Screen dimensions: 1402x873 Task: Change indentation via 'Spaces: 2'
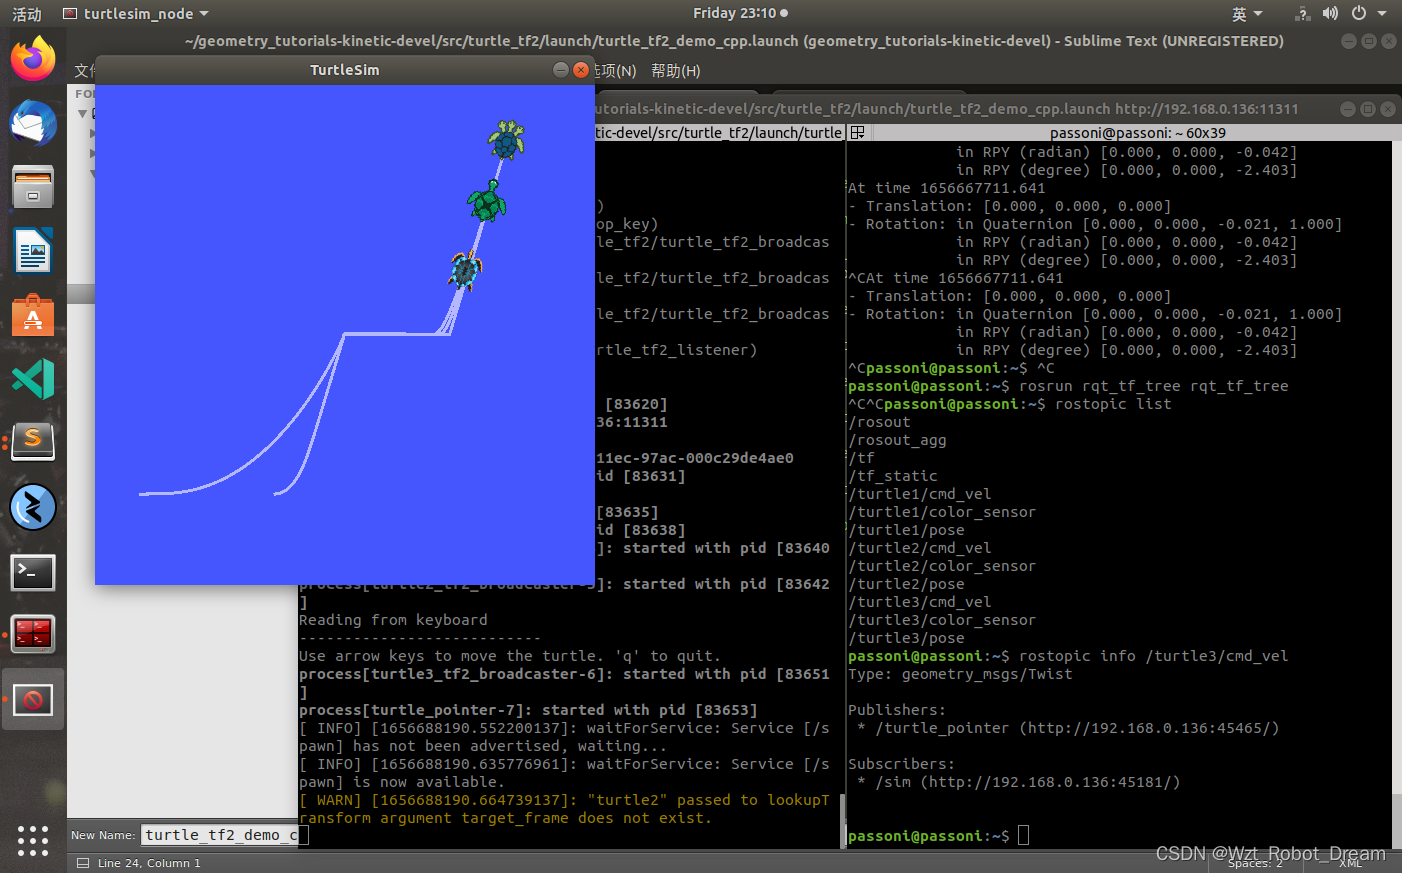point(1255,863)
